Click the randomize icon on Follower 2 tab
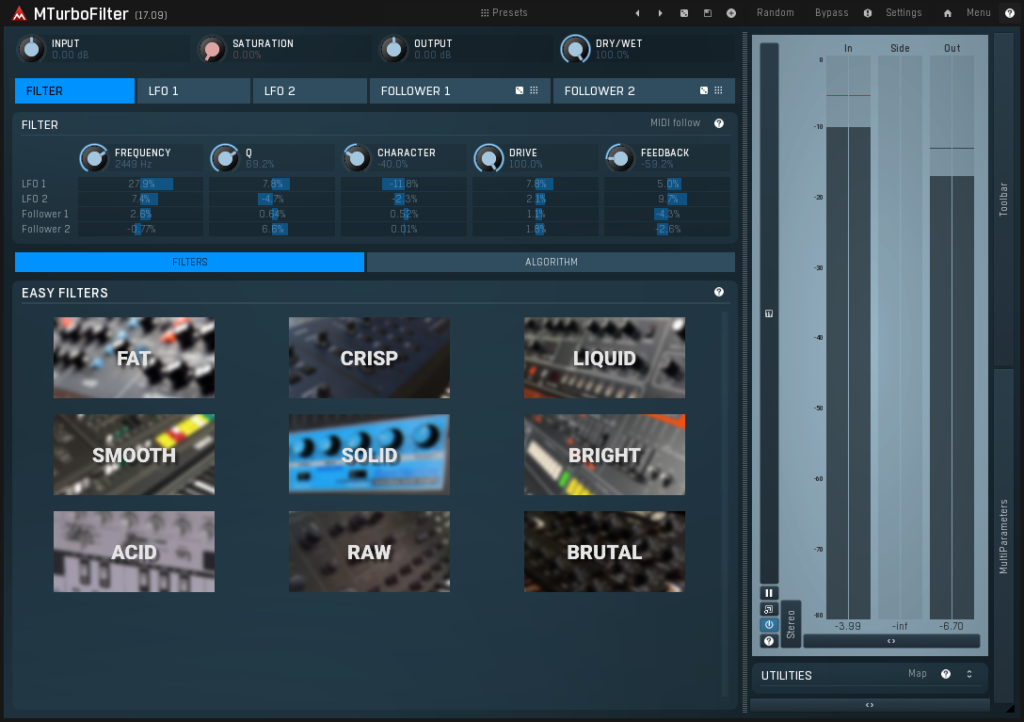Screen dimensions: 1024x722 [703, 91]
